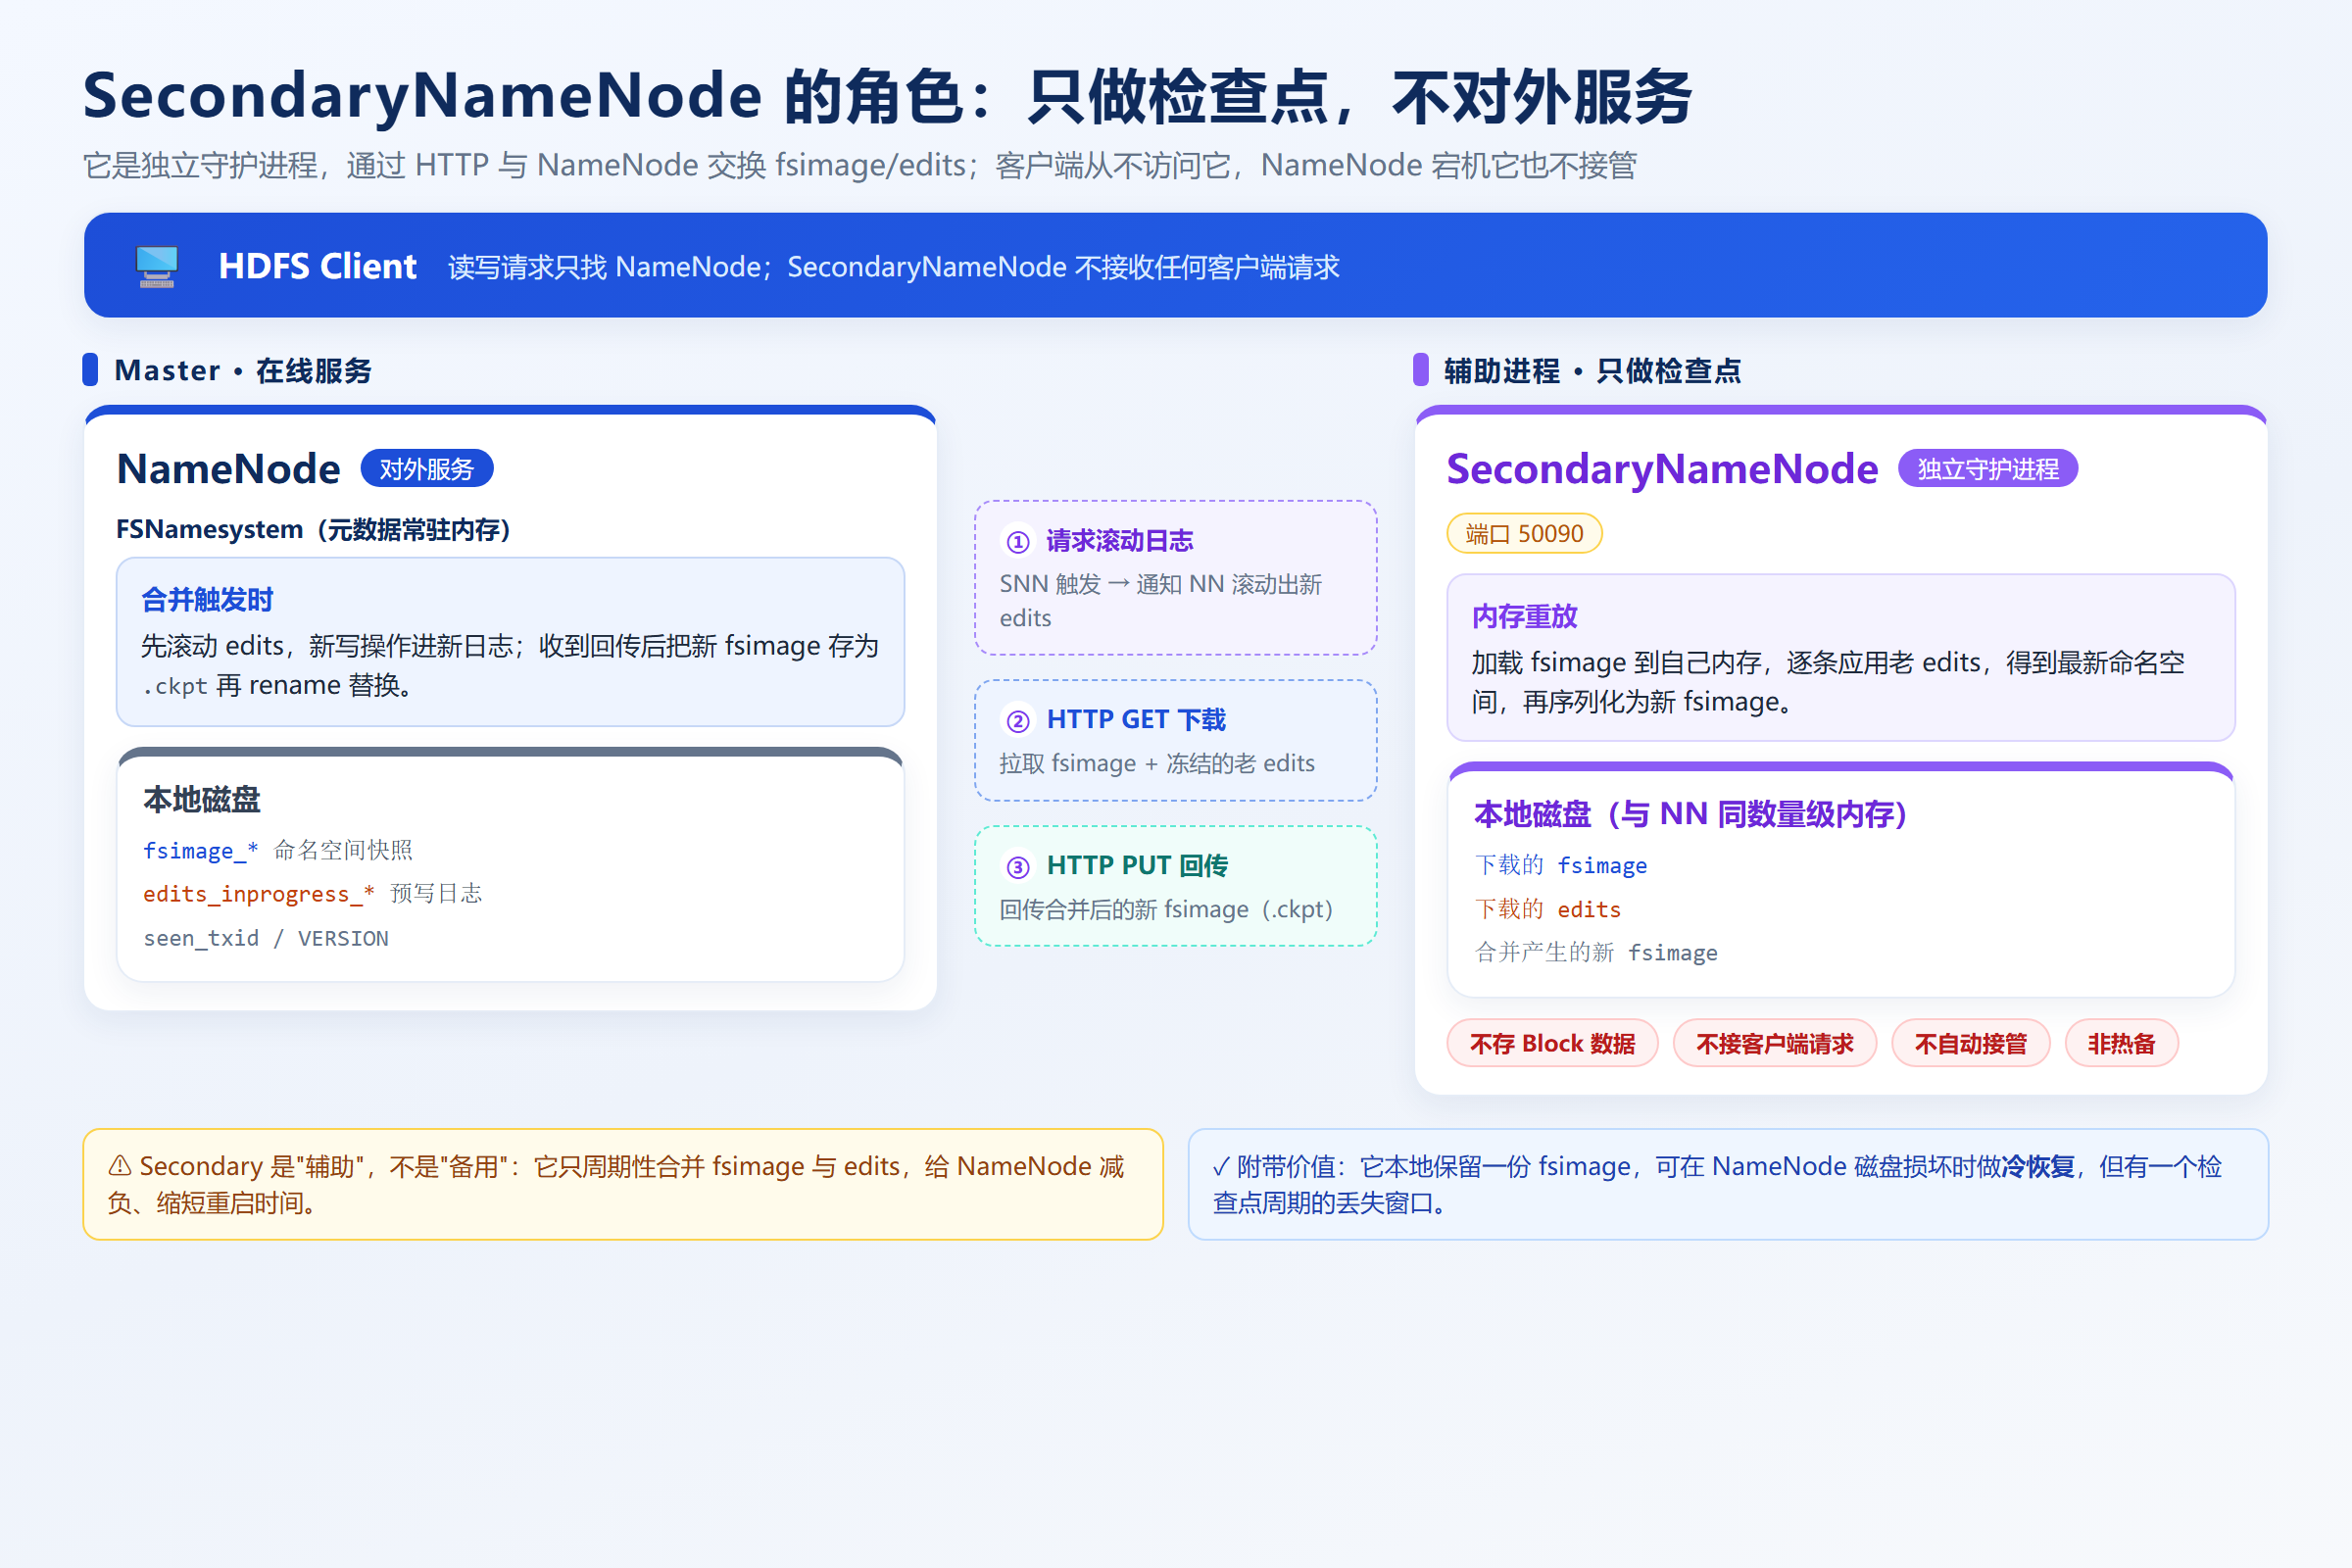Click the NameNode card title
2352x1568 pixels.
[x=228, y=469]
